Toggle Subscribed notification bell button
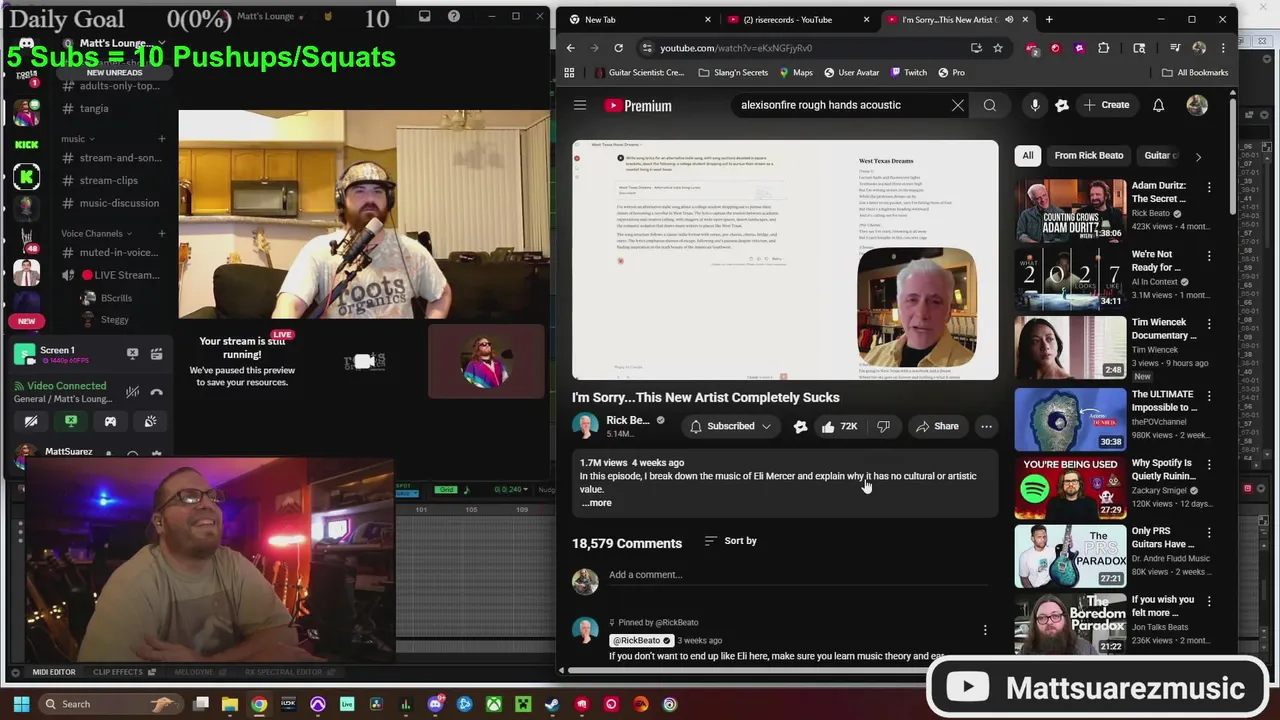The height and width of the screenshot is (720, 1280). tap(731, 427)
